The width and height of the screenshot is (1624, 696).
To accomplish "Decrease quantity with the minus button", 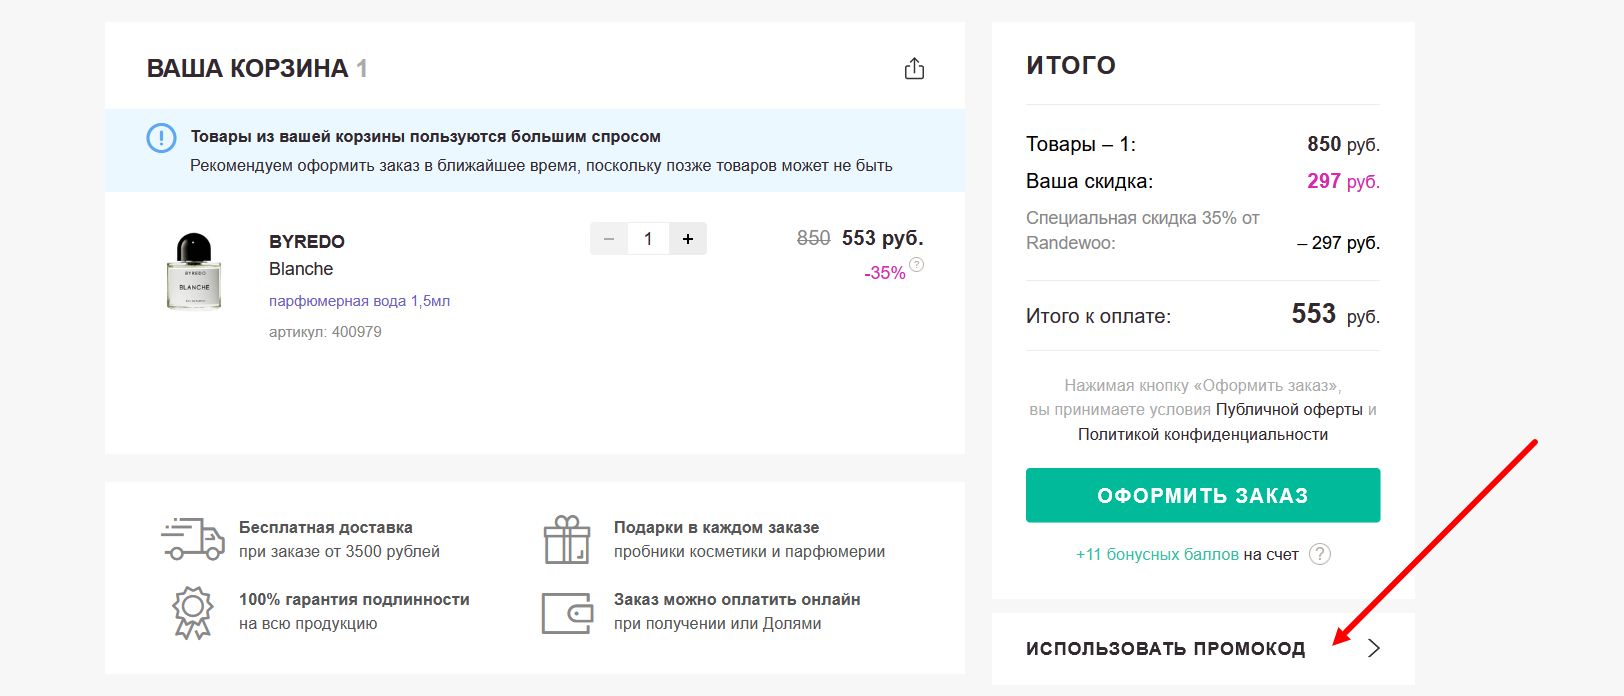I will click(609, 239).
